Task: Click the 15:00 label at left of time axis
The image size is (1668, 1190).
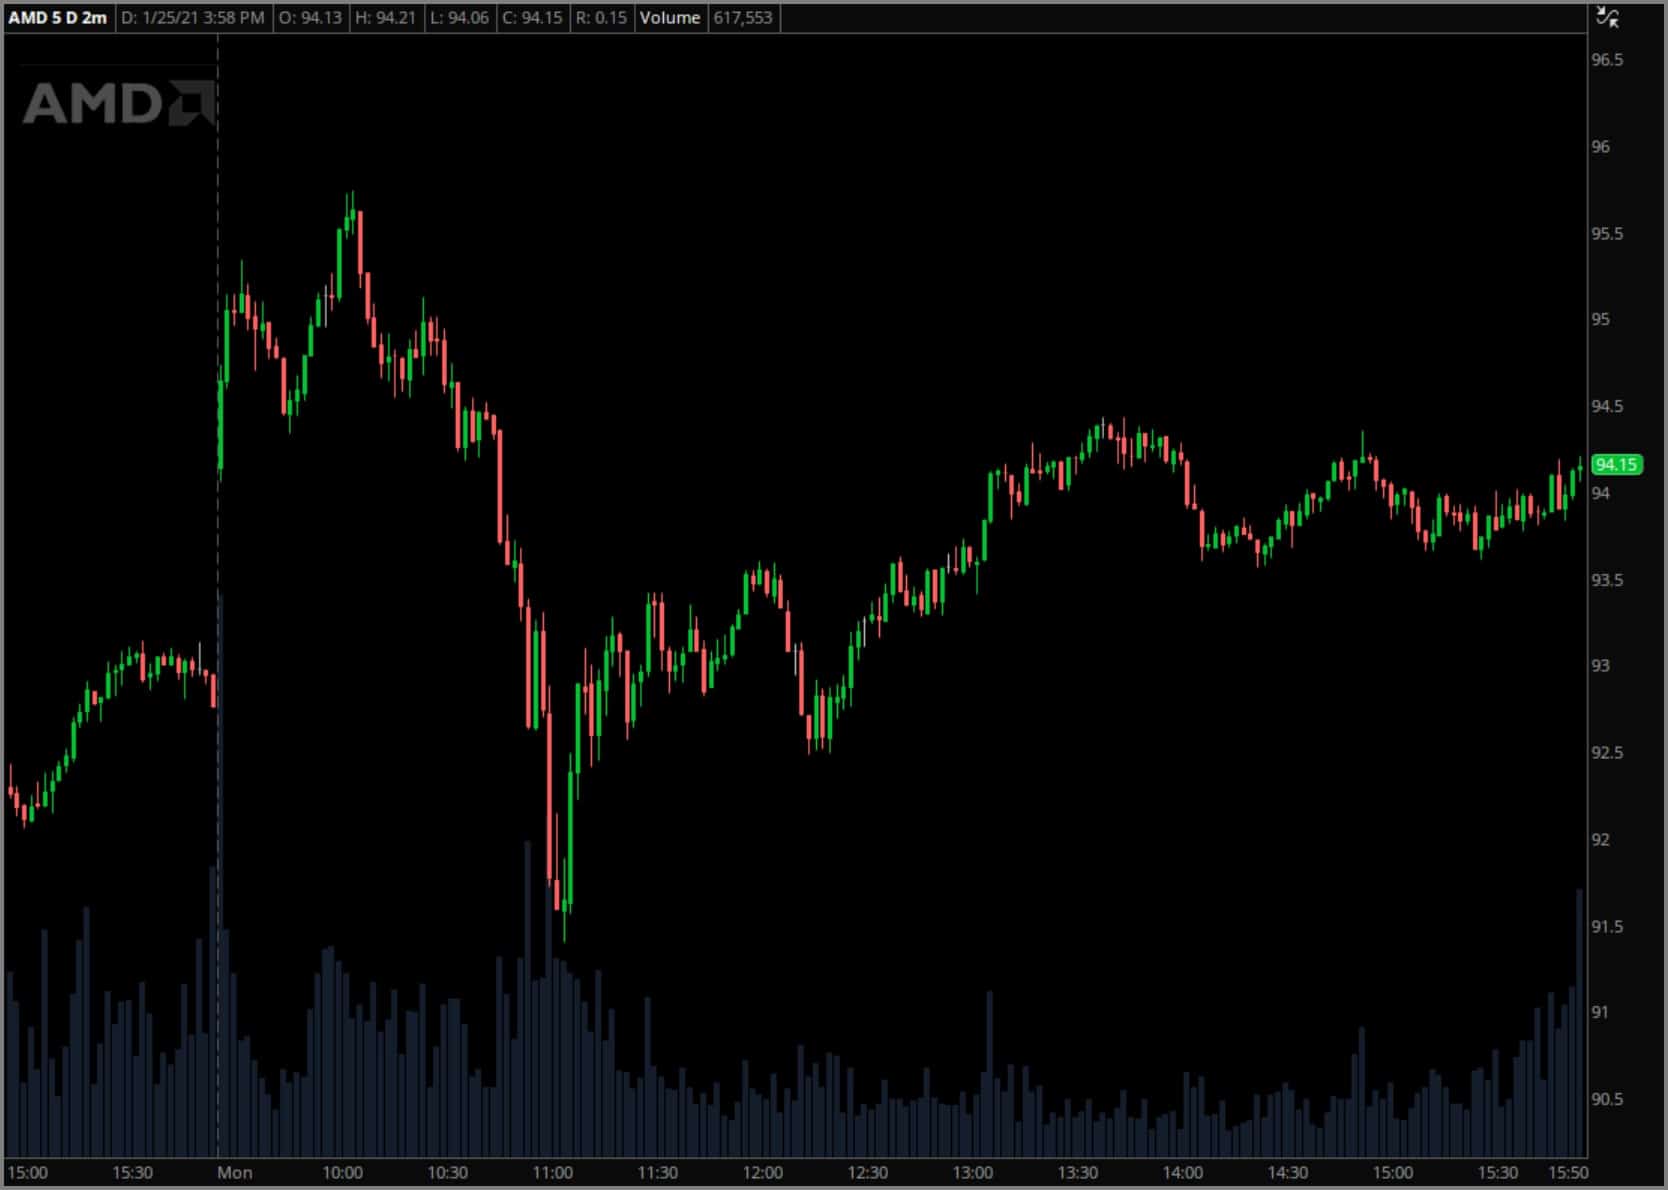Action: 27,1172
